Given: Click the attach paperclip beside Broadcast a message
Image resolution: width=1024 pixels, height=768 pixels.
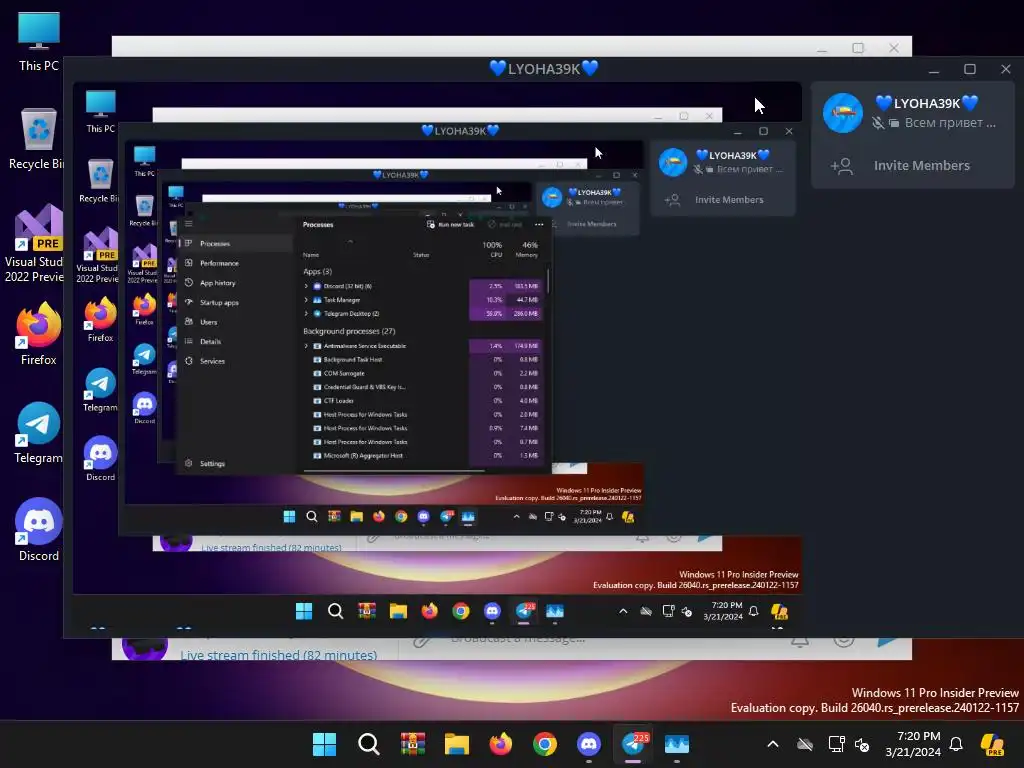Looking at the screenshot, I should pos(423,641).
